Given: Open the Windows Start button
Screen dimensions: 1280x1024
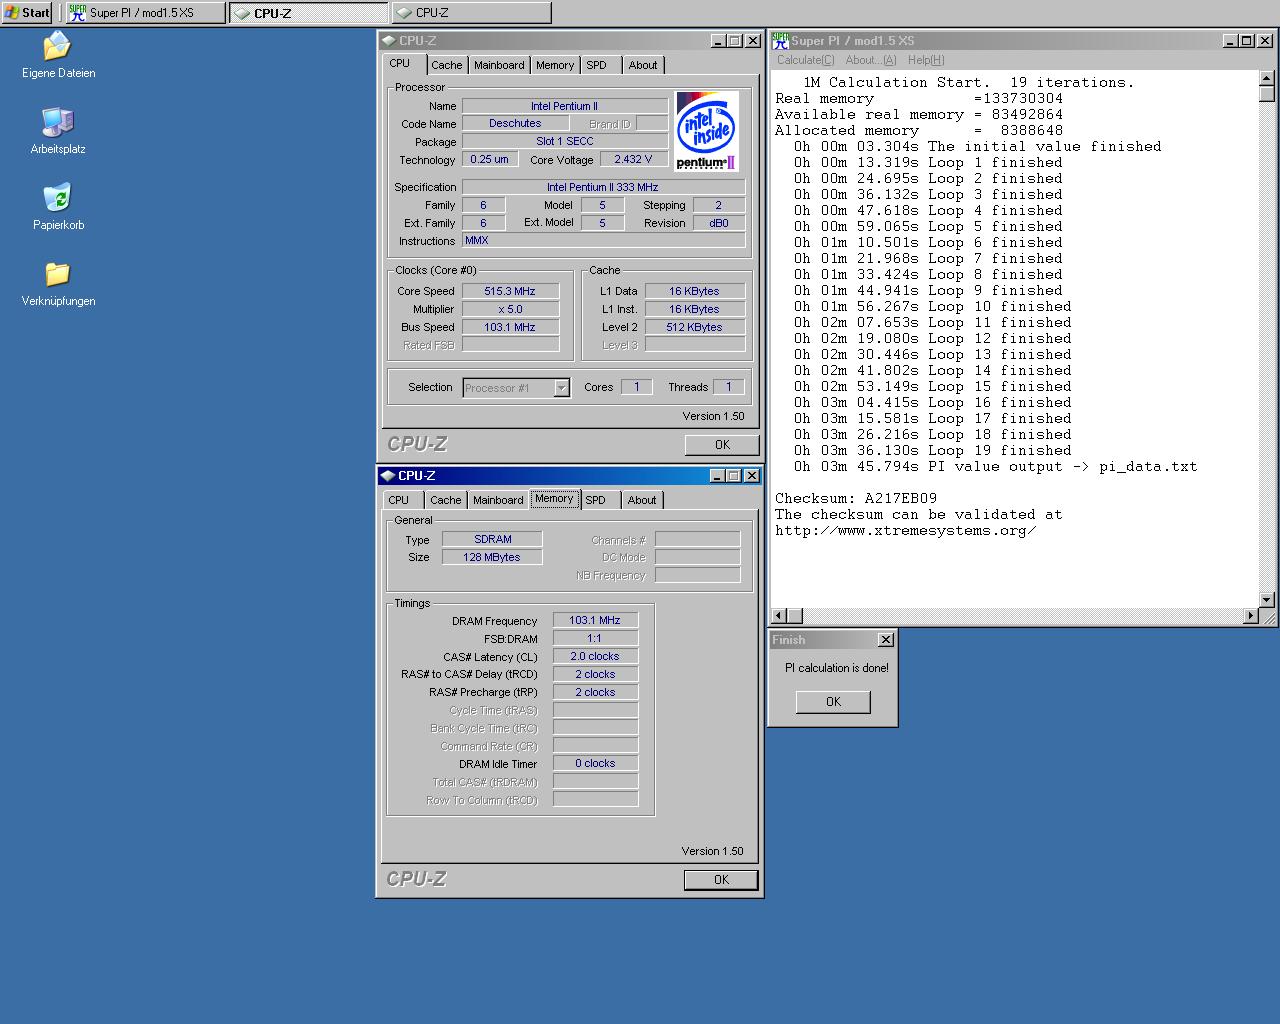Looking at the screenshot, I should click(x=27, y=13).
